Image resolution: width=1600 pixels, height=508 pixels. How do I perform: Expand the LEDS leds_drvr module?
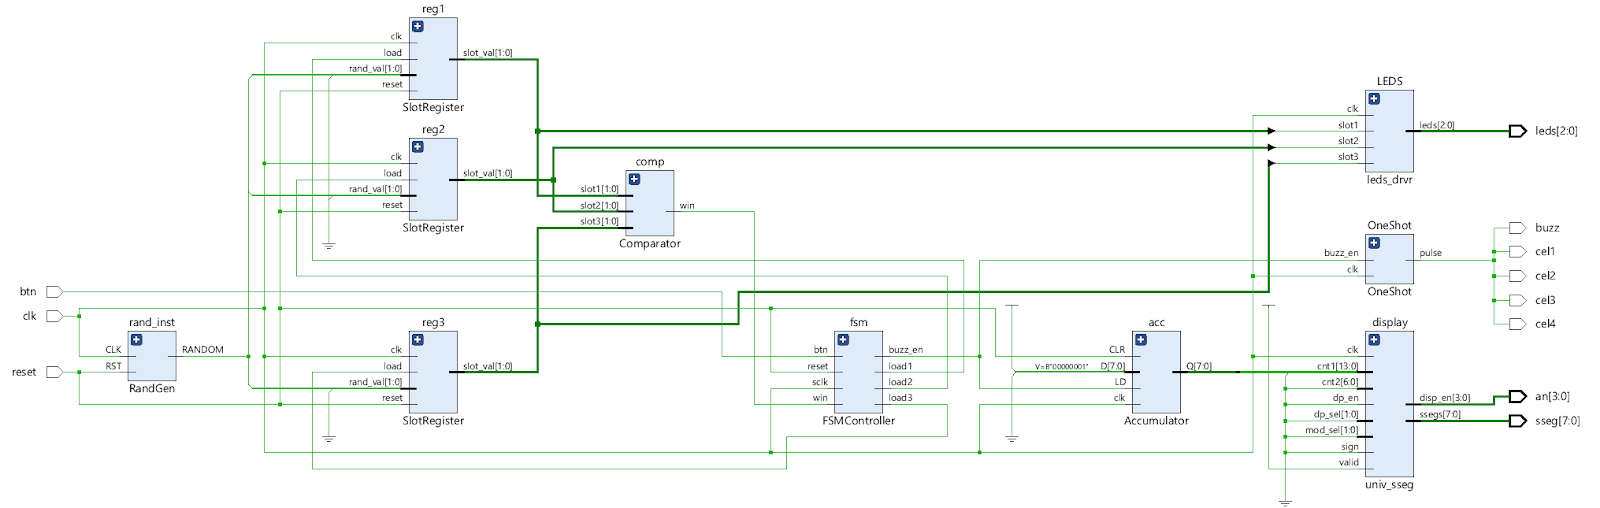(1374, 99)
